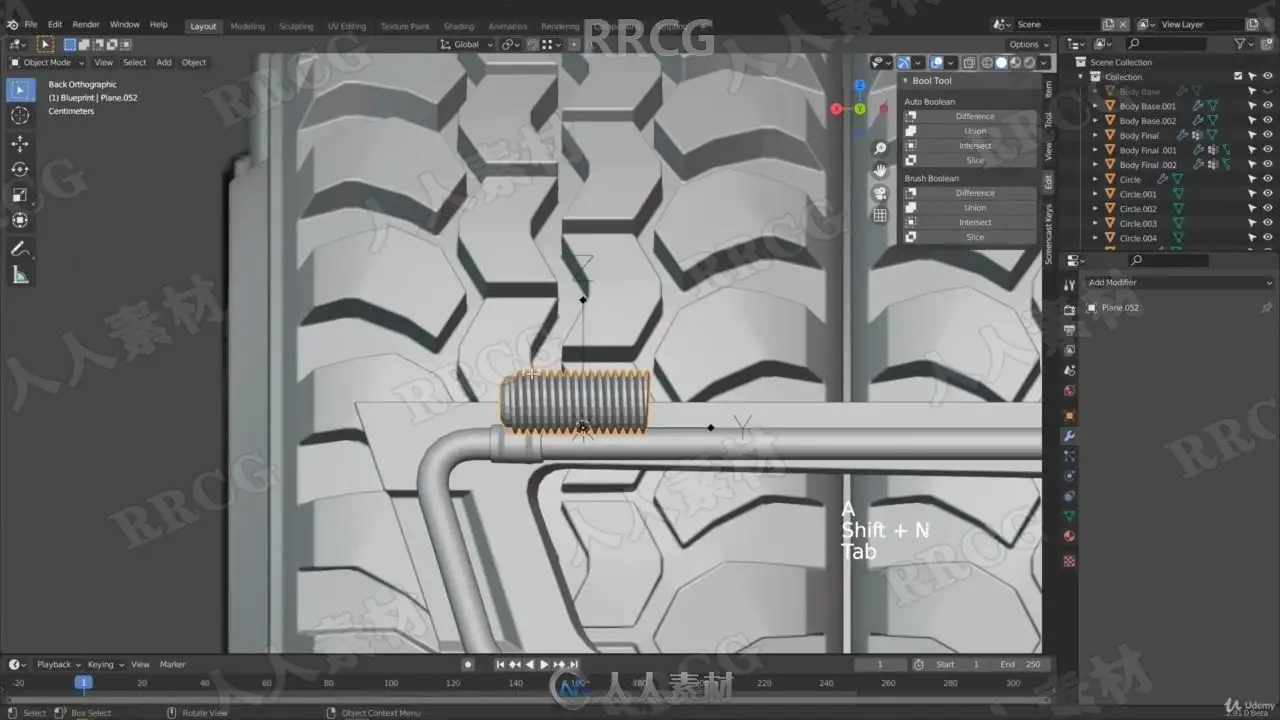Click Auto Boolean Difference button
Screen dimensions: 1280x720
968,116
